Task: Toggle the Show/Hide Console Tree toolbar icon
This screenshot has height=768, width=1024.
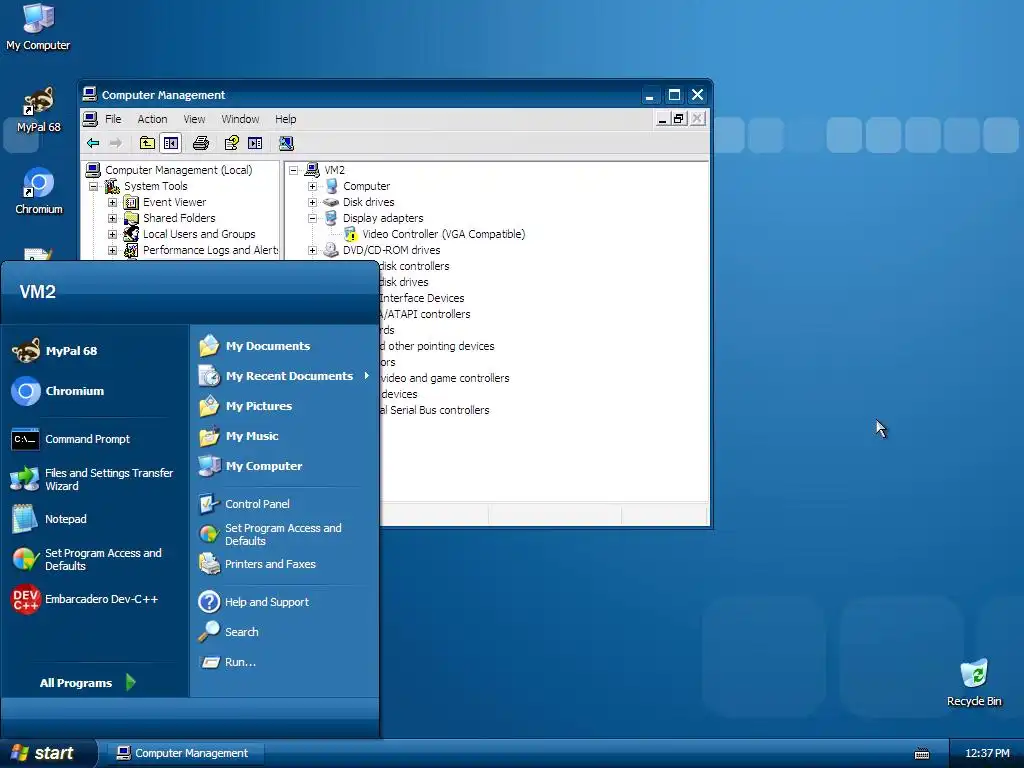Action: coord(171,143)
